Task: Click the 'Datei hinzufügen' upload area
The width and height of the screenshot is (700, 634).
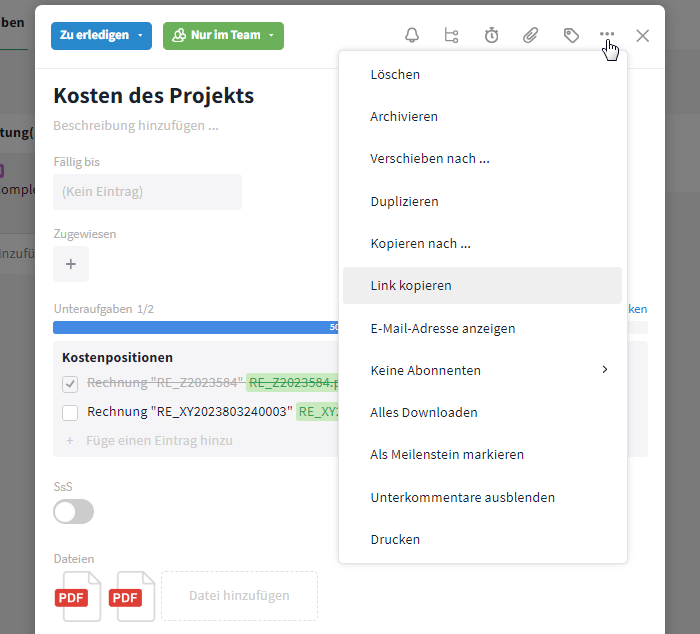Action: 239,596
